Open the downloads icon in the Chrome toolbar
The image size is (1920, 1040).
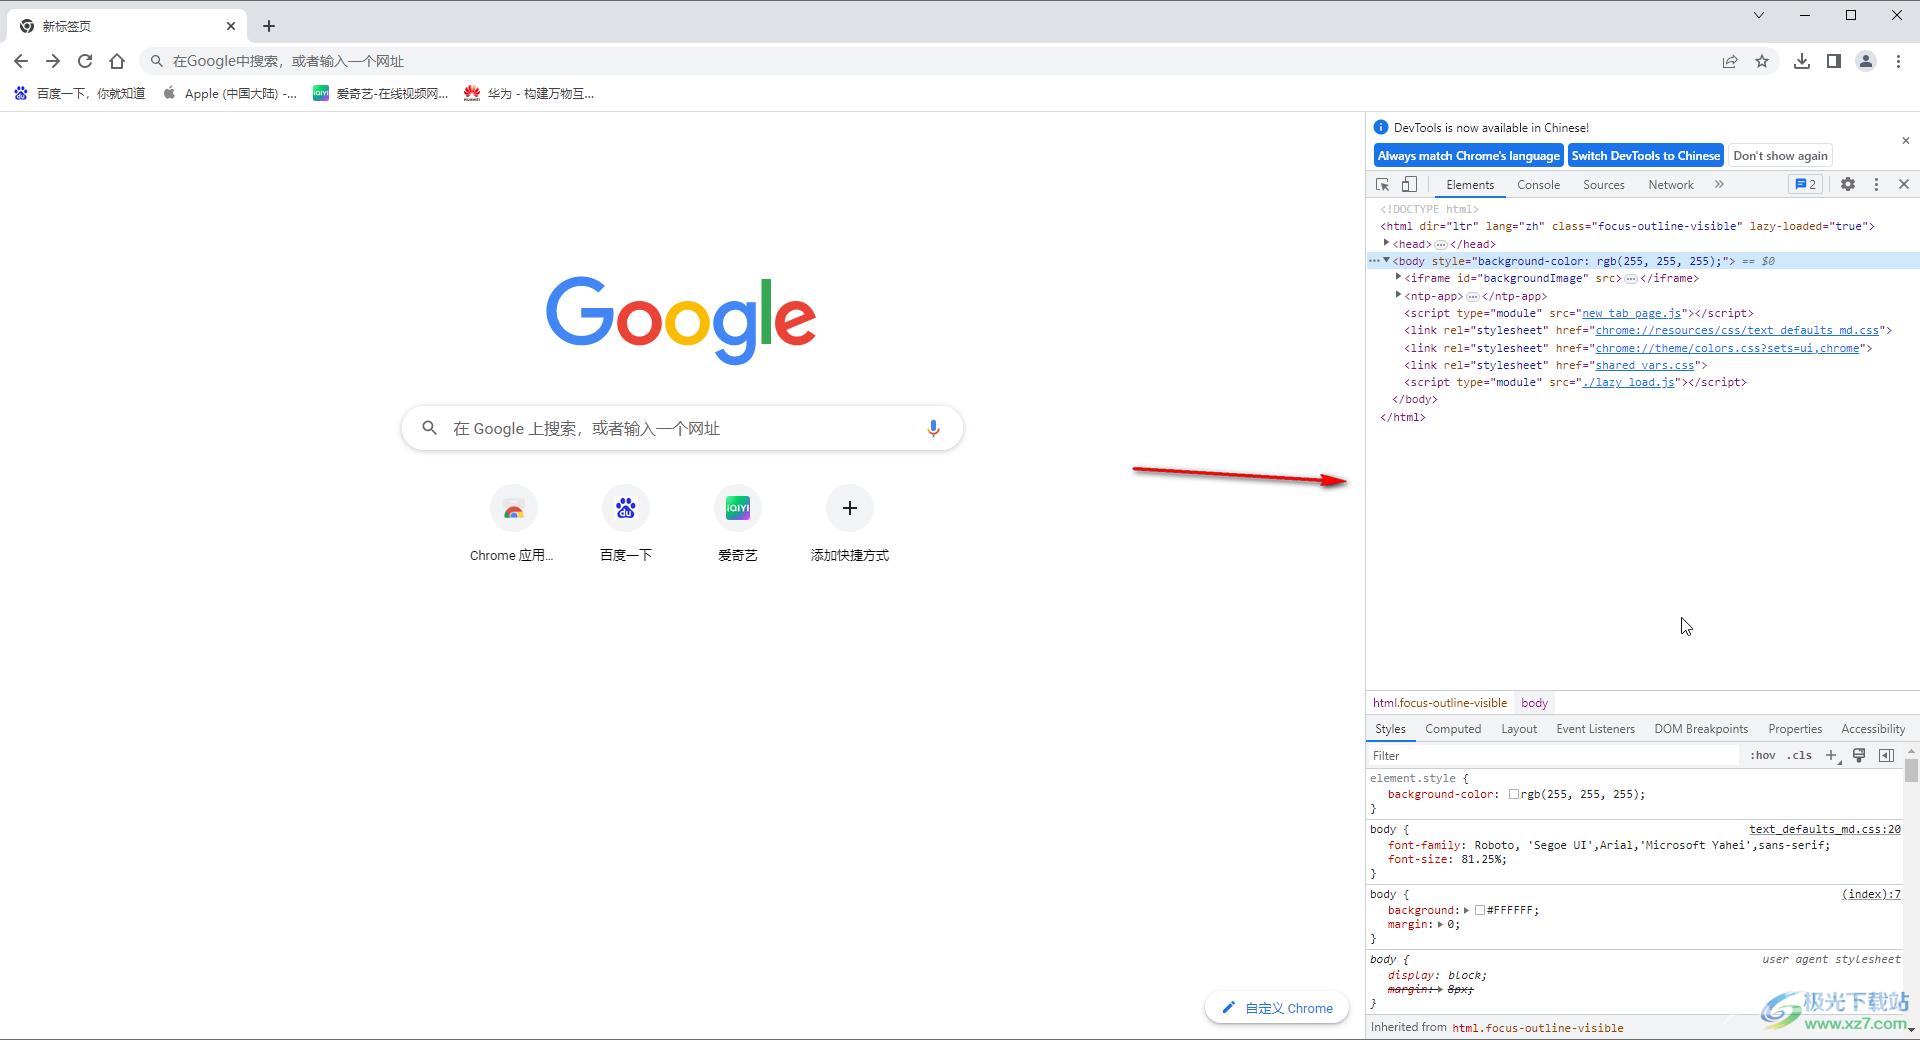pos(1802,61)
